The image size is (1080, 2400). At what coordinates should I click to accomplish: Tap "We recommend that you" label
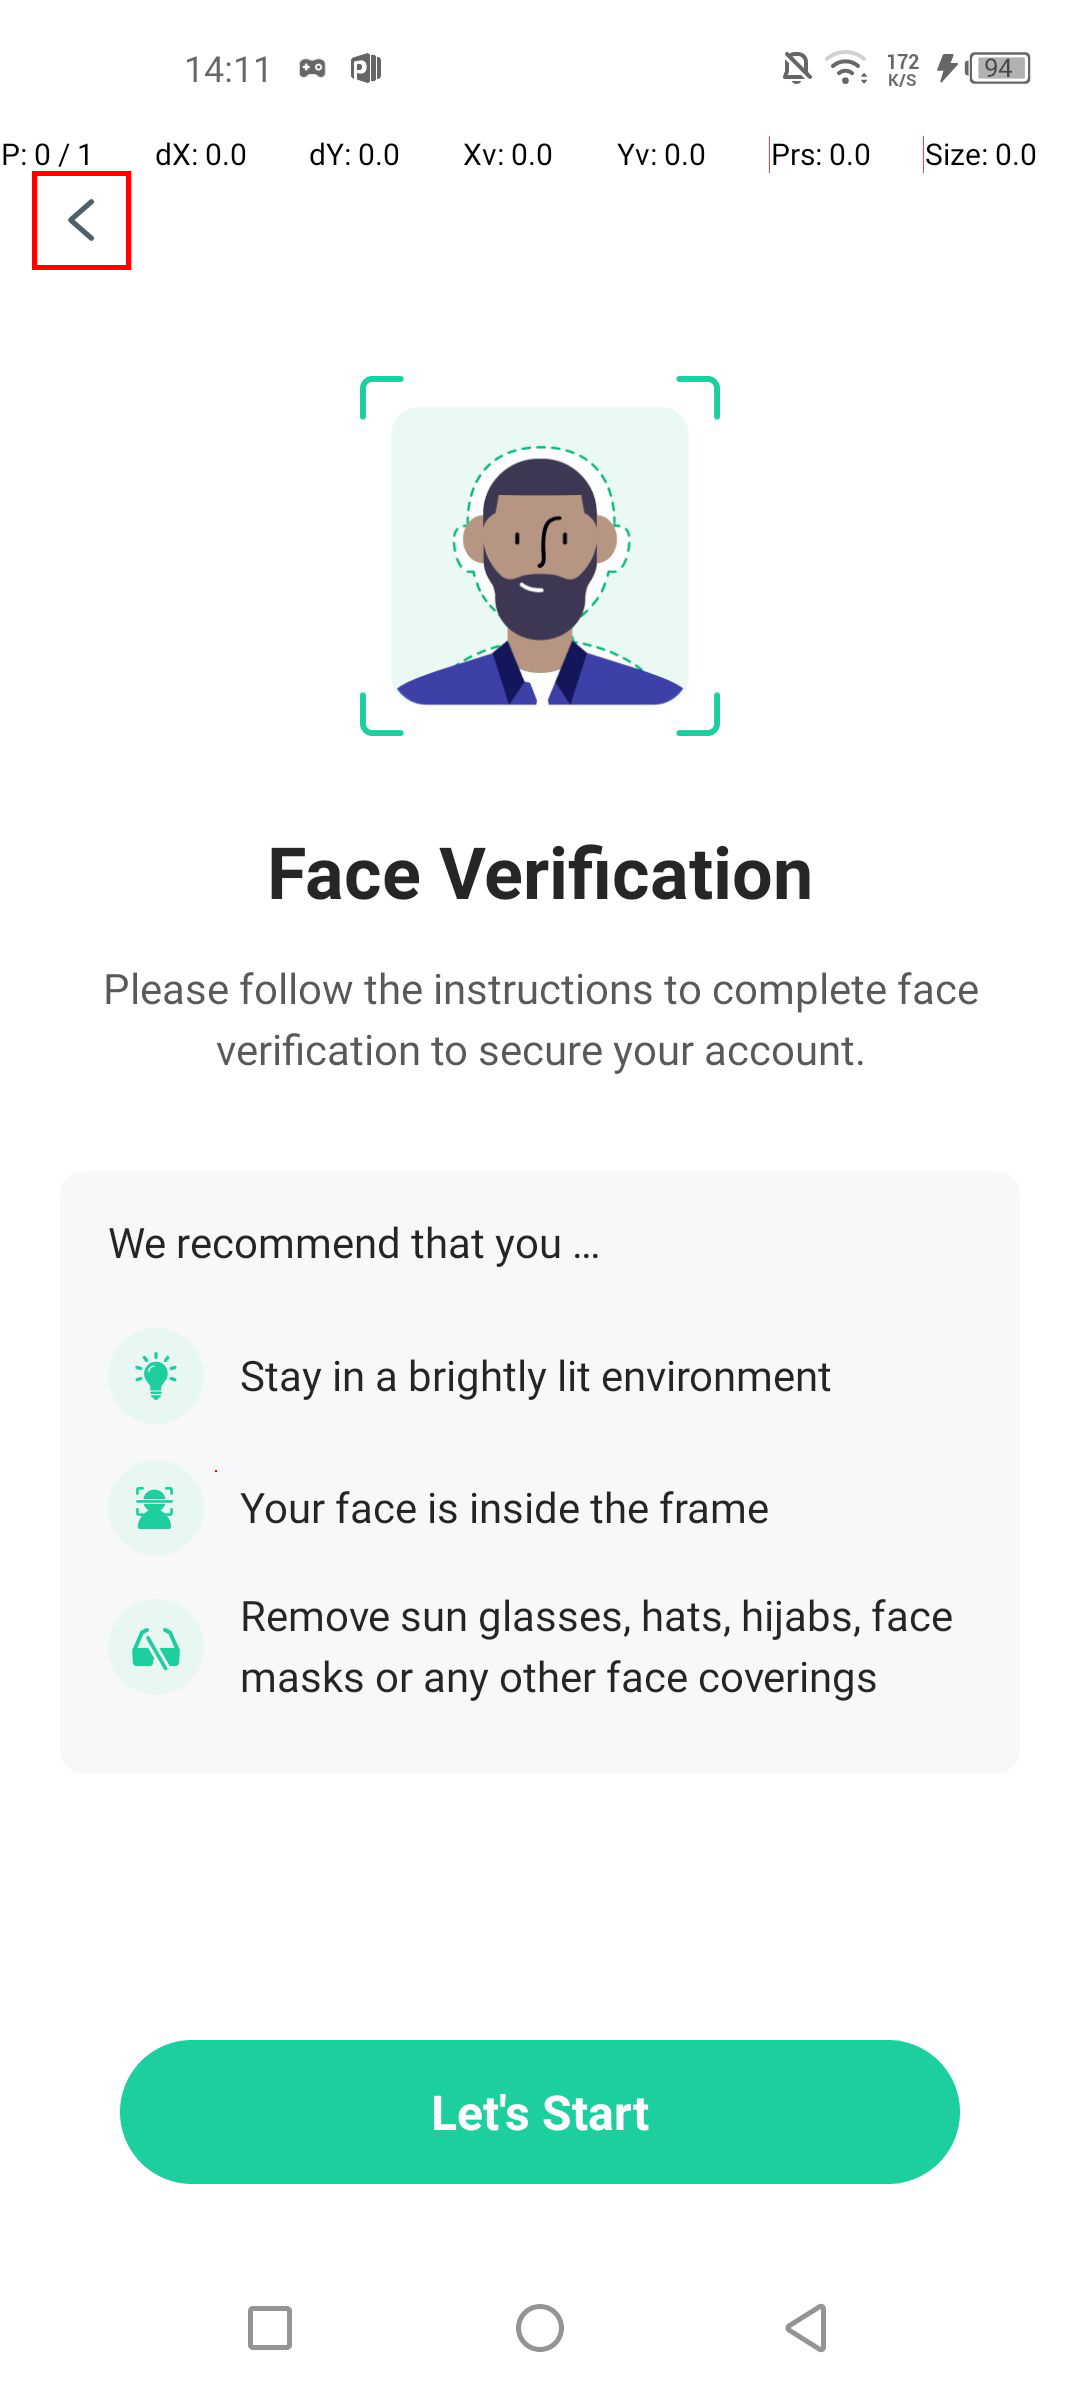(x=354, y=1244)
